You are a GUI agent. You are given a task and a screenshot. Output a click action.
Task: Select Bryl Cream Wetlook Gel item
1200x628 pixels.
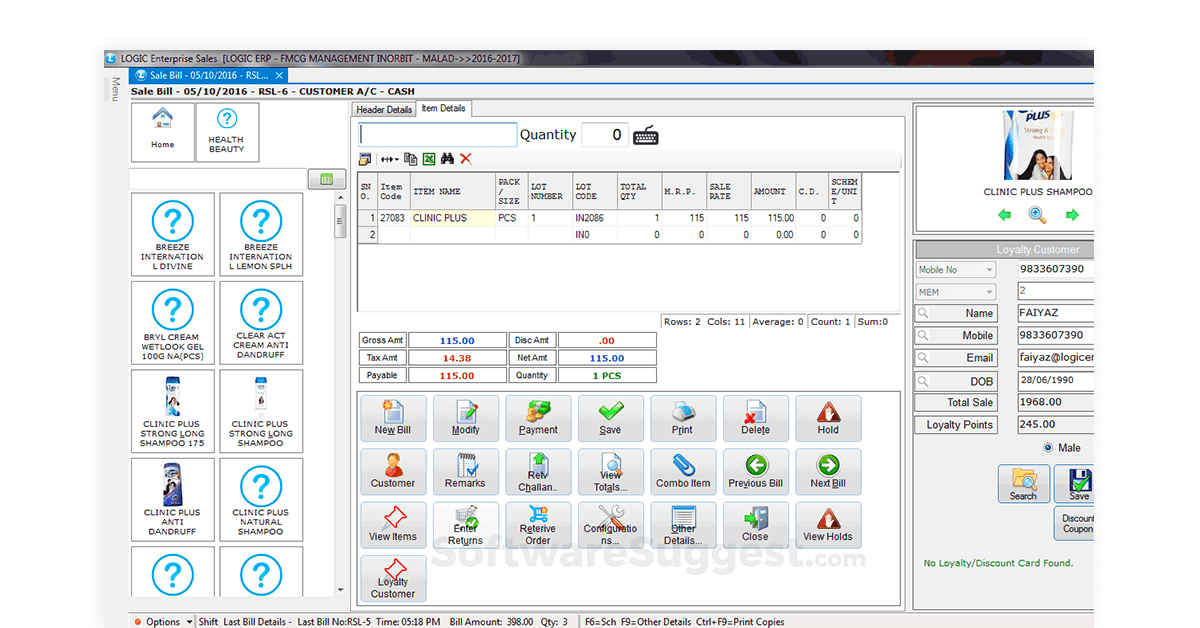pos(172,322)
